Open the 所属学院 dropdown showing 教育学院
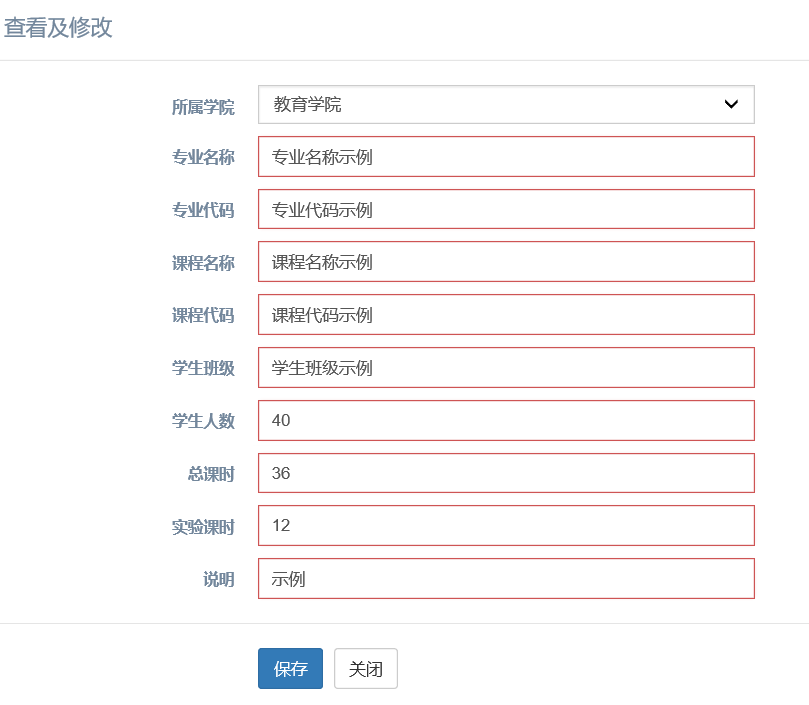 pos(506,104)
